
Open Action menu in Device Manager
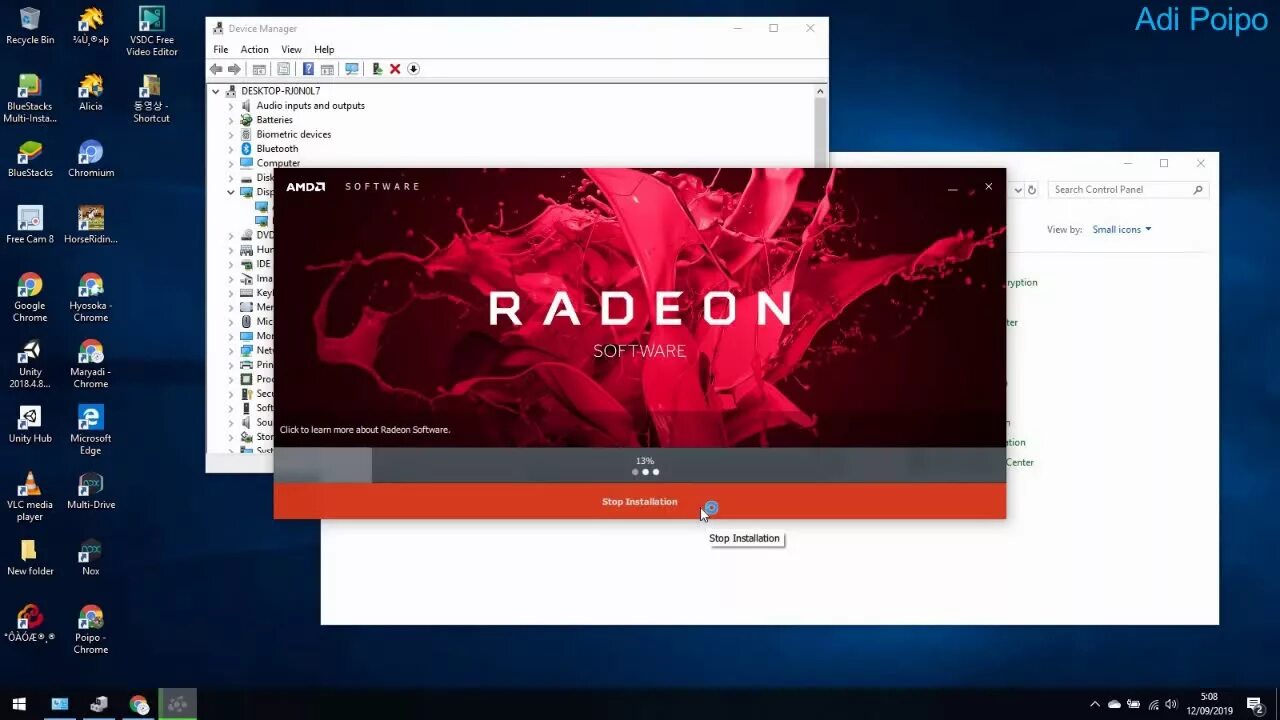pyautogui.click(x=254, y=49)
